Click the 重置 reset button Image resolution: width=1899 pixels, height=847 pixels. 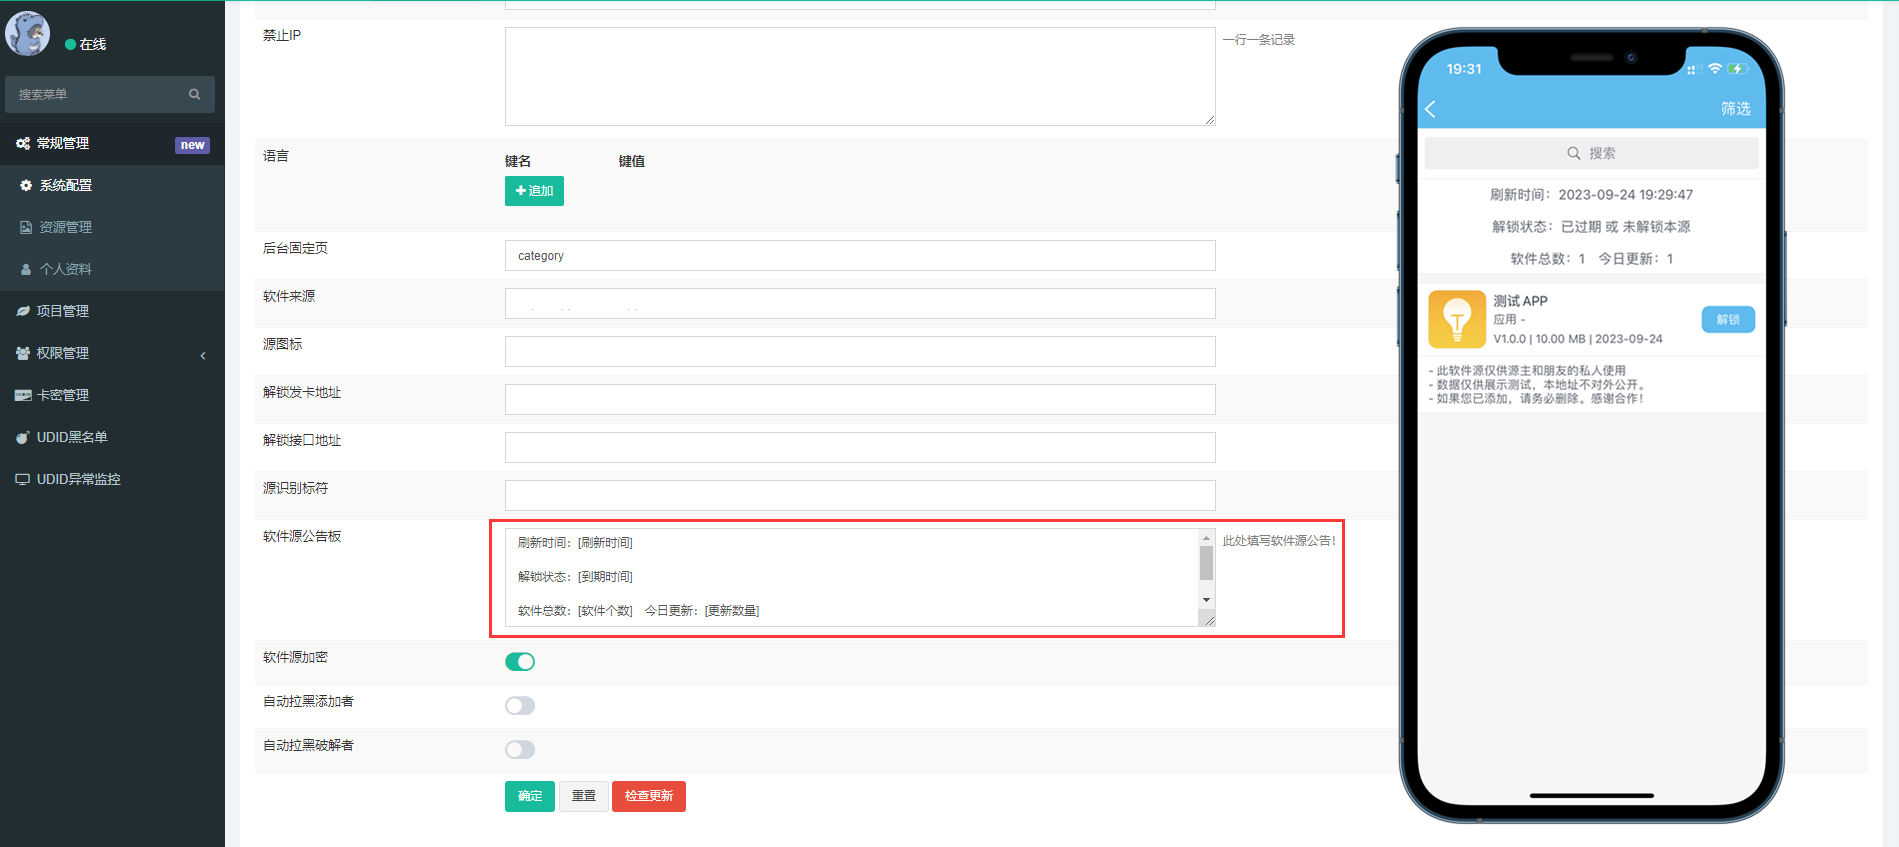[x=584, y=796]
